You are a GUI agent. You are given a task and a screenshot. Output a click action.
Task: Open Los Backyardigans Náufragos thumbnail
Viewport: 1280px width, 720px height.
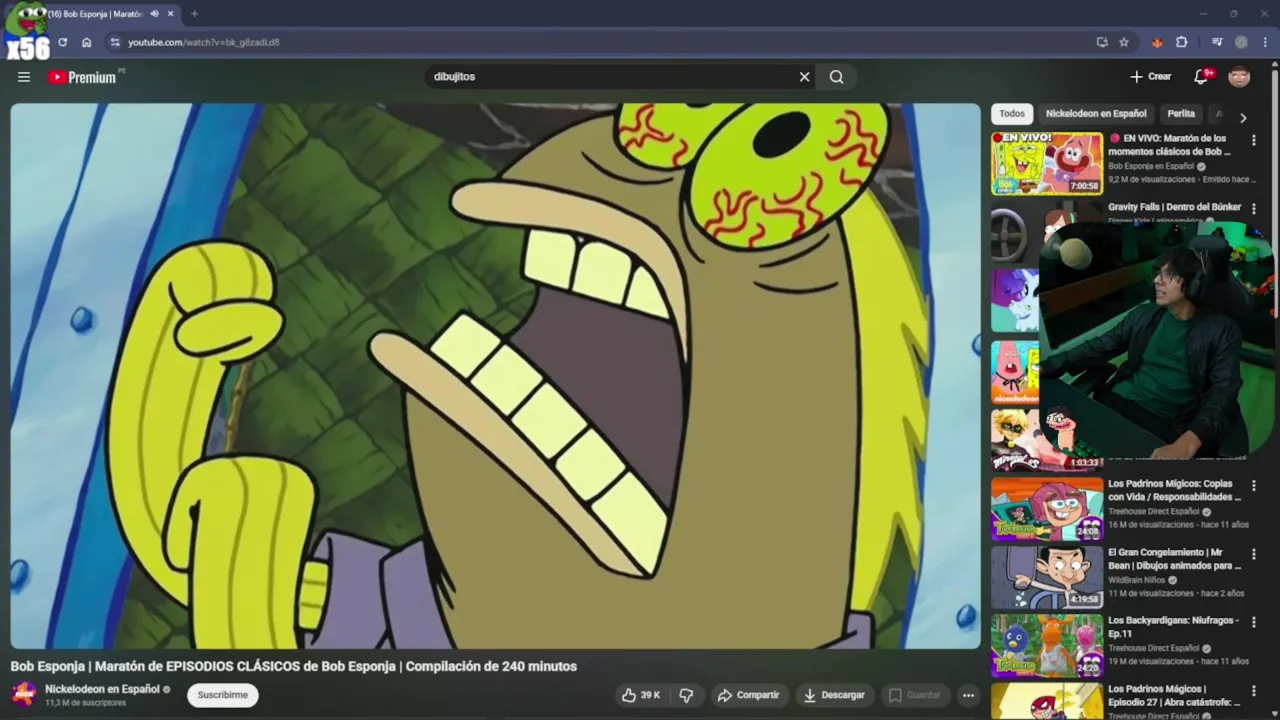pyautogui.click(x=1047, y=646)
